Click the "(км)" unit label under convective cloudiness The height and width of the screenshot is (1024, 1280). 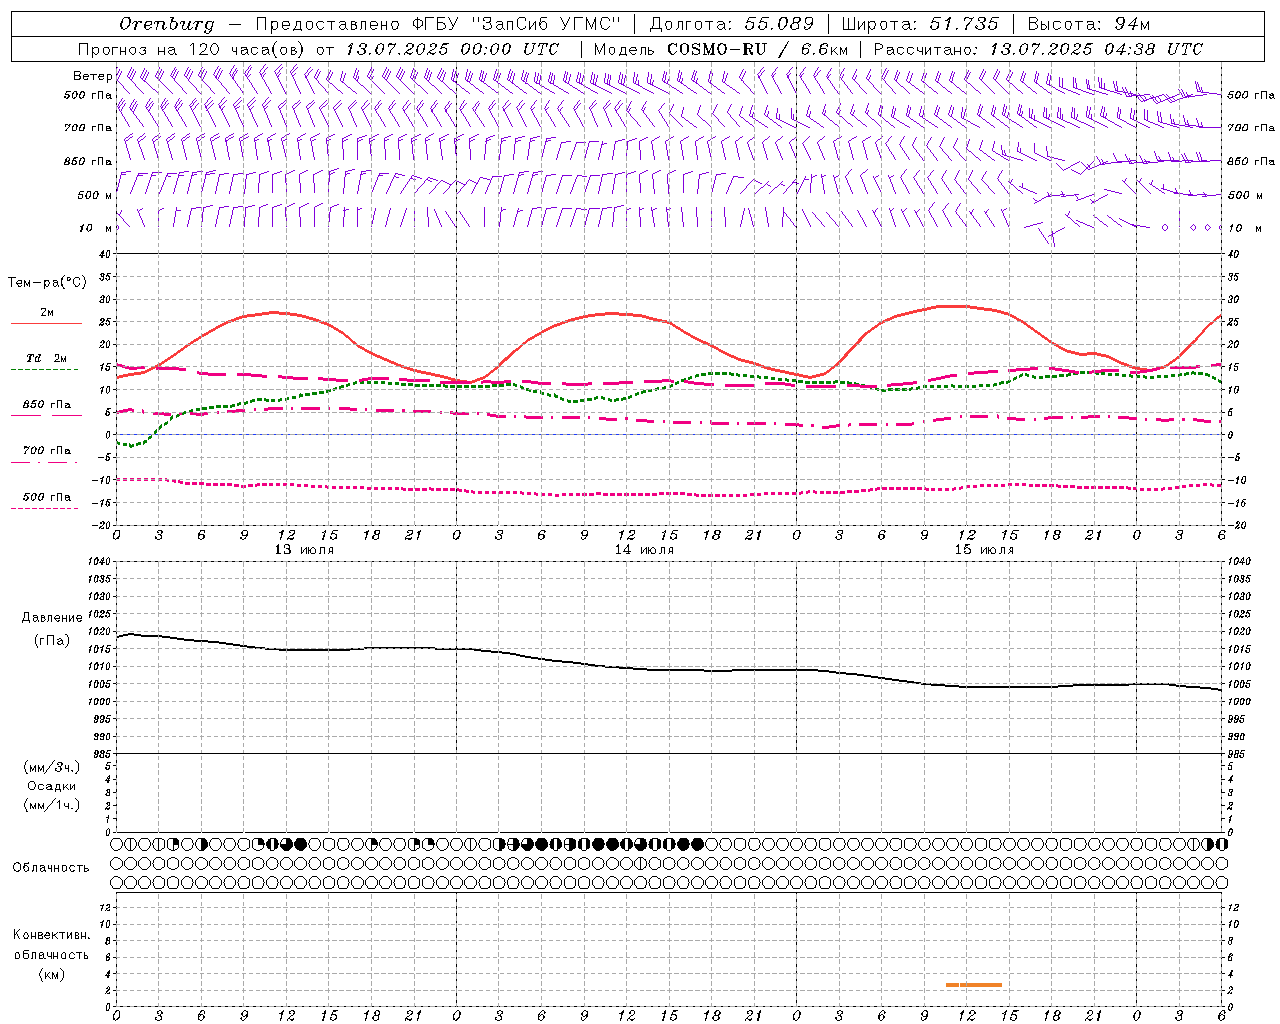coord(51,974)
